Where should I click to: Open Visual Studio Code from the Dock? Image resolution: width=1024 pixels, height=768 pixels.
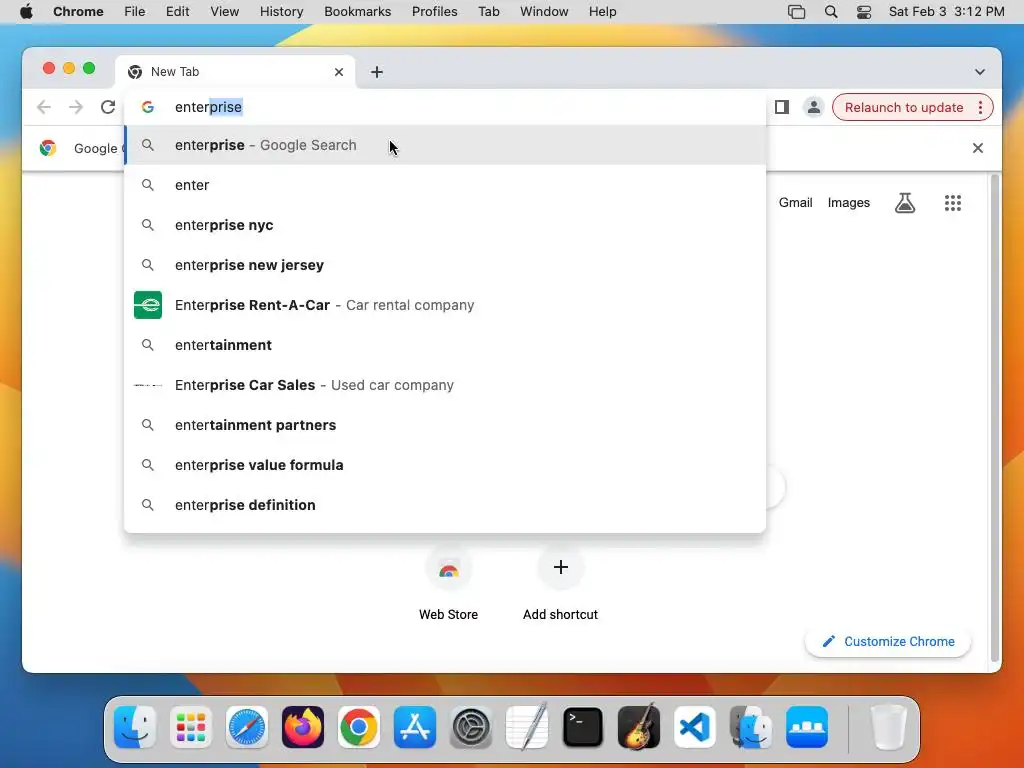click(x=695, y=727)
